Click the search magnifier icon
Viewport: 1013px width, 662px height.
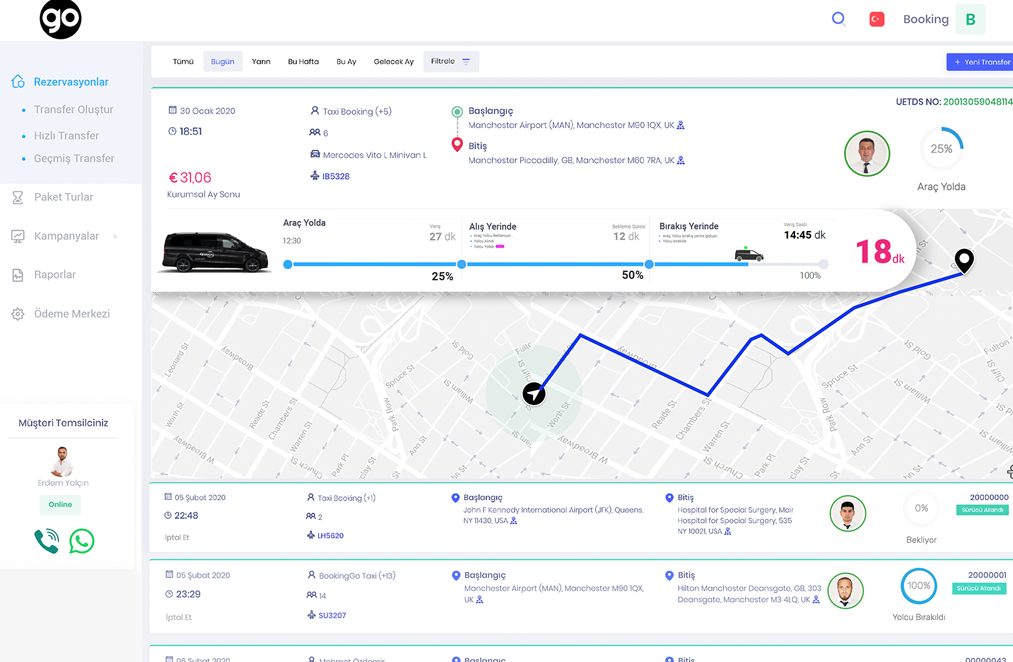tap(838, 19)
